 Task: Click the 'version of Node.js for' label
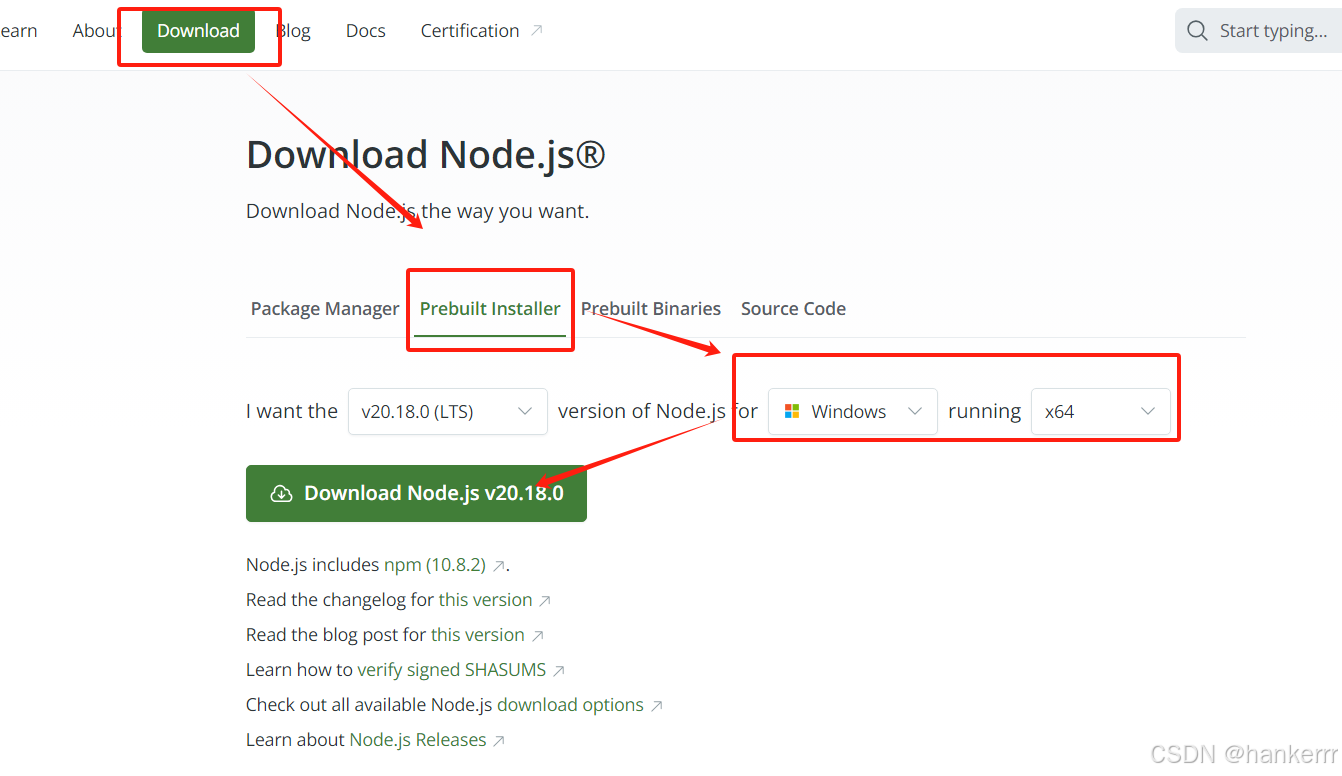(658, 411)
